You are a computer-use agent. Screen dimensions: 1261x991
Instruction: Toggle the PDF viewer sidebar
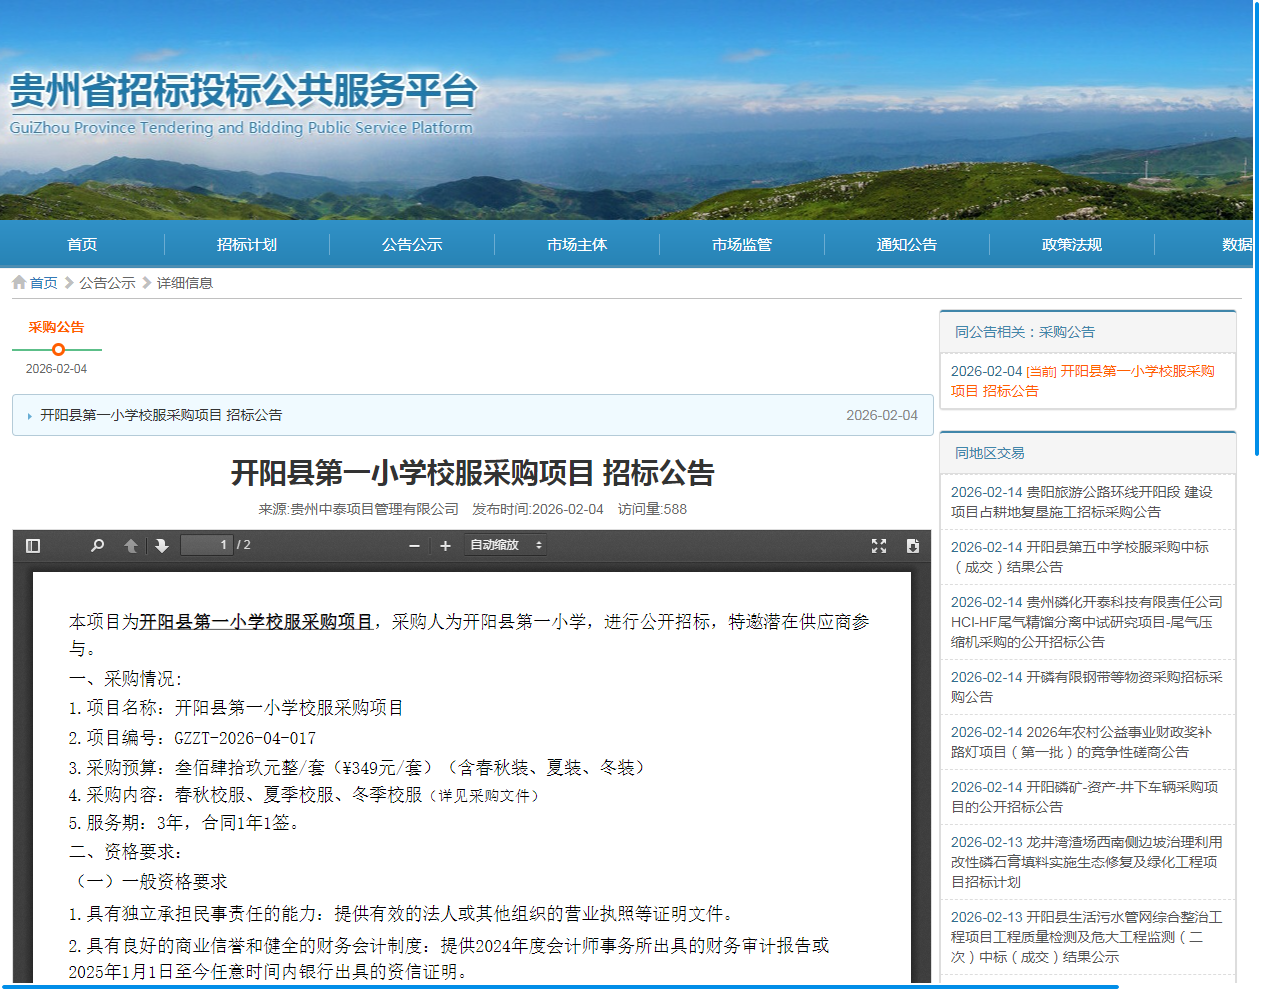click(x=33, y=546)
